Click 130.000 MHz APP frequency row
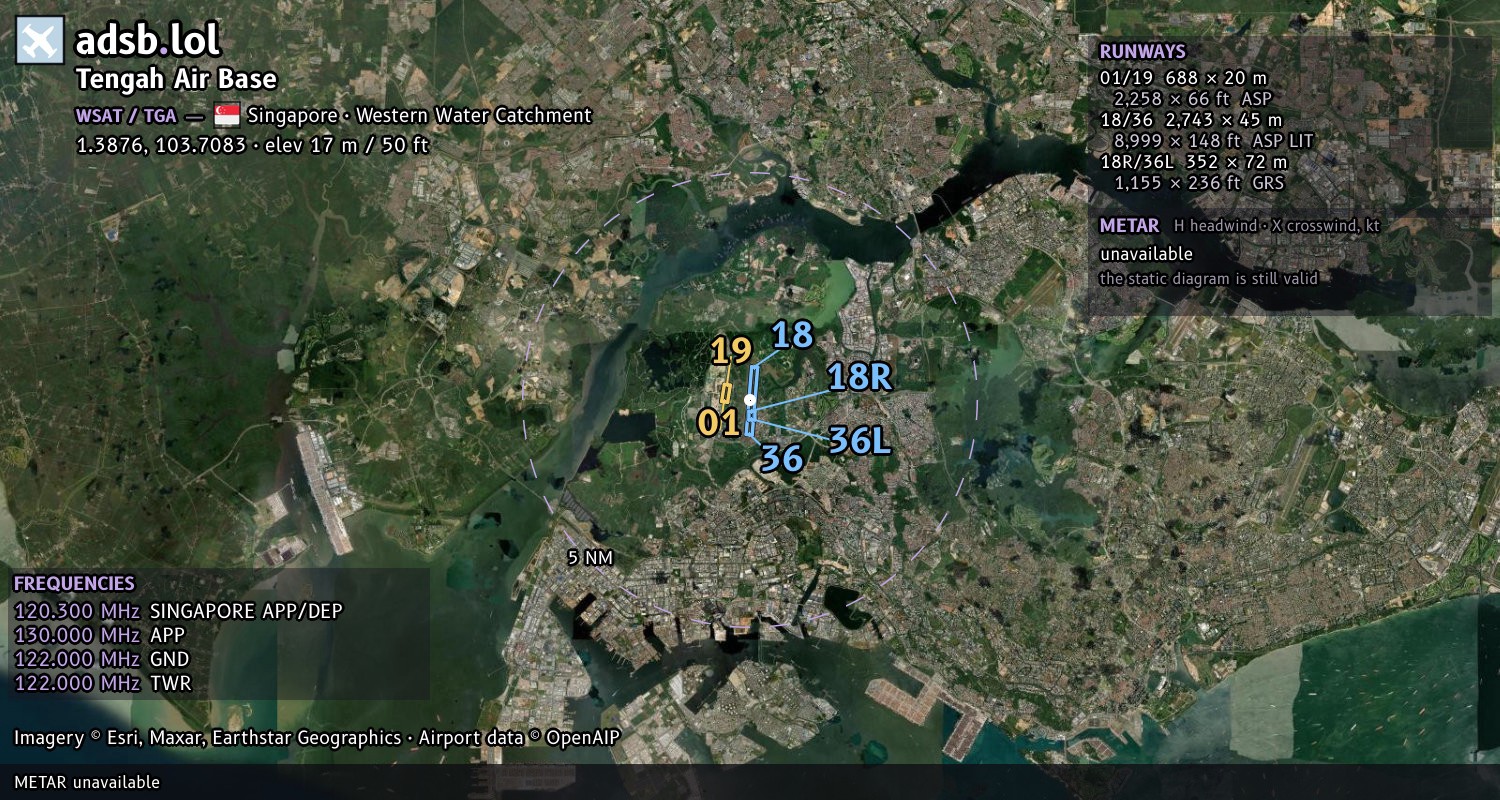Screen dimensions: 1500x800 (99, 635)
